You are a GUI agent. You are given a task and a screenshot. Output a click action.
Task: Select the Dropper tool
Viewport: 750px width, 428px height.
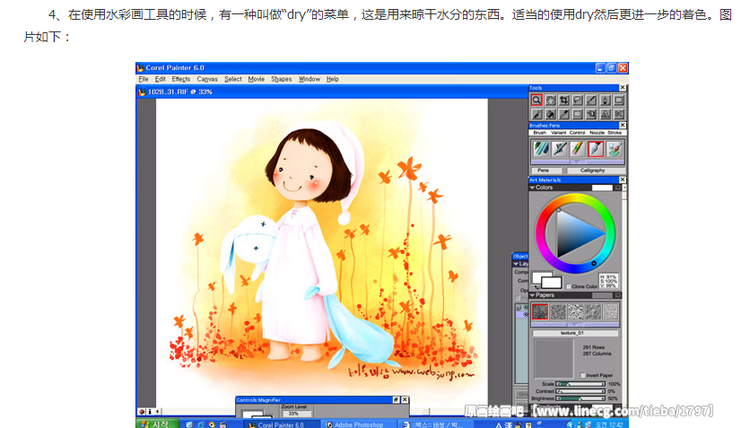[564, 114]
